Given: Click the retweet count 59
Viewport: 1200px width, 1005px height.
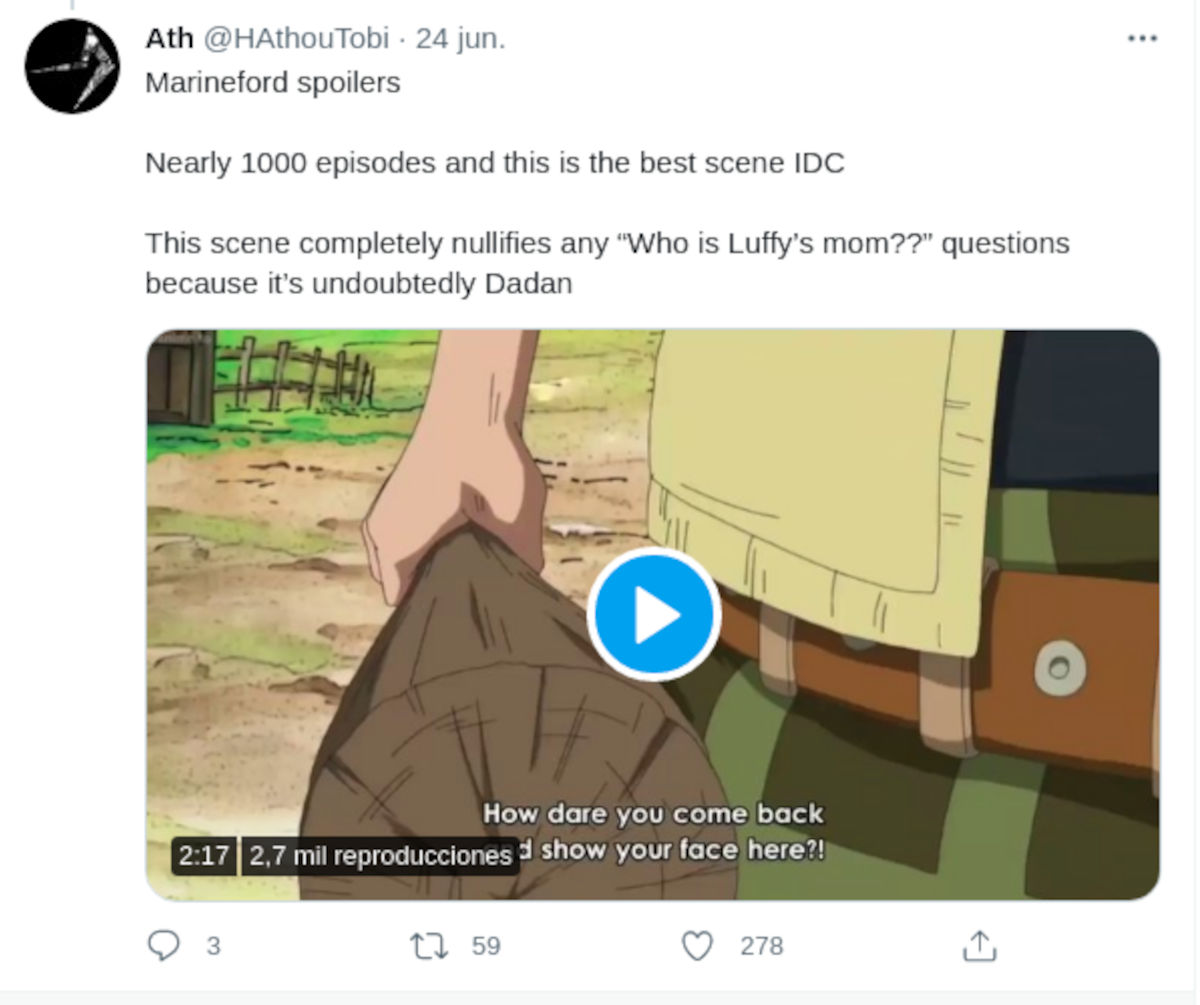Looking at the screenshot, I should click(x=486, y=946).
